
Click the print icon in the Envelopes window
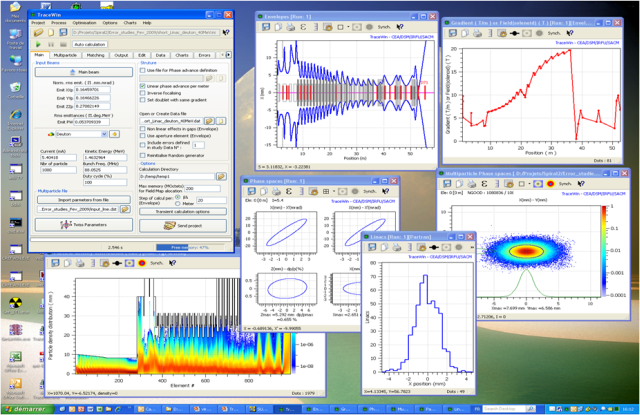[x=290, y=27]
